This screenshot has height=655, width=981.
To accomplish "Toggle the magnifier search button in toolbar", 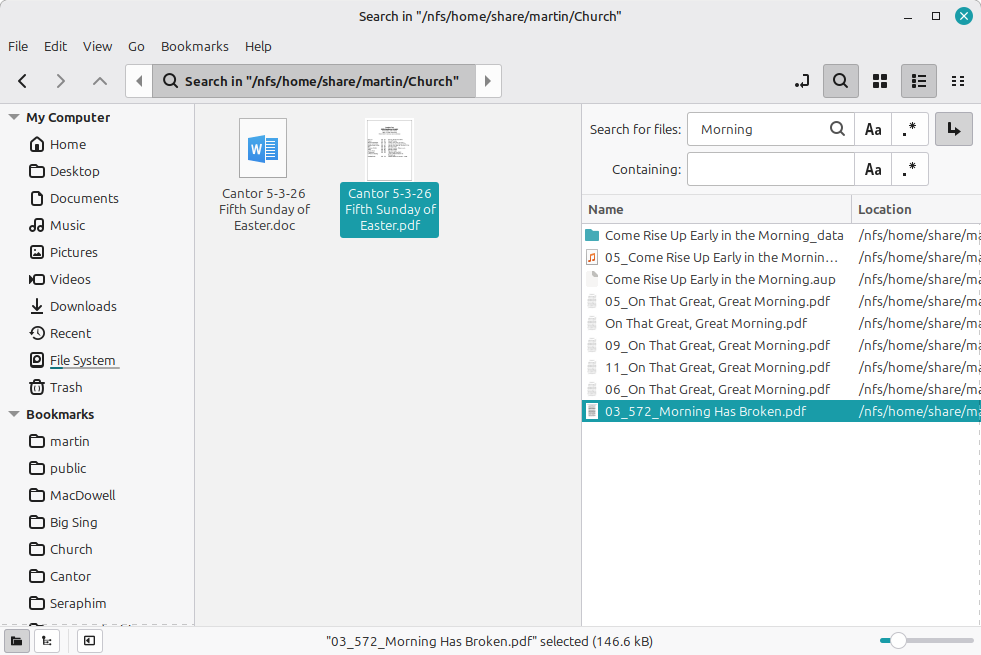I will (840, 81).
